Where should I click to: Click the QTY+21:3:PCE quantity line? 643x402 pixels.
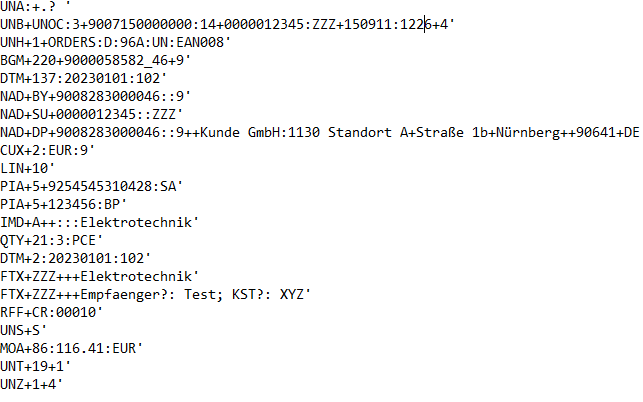click(x=51, y=240)
